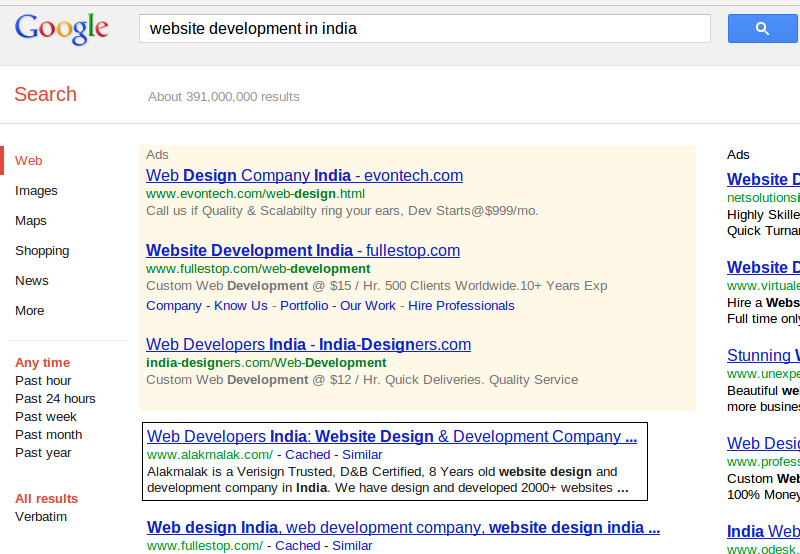Click the Portfolio sitelink
Image resolution: width=800 pixels, height=554 pixels.
304,306
